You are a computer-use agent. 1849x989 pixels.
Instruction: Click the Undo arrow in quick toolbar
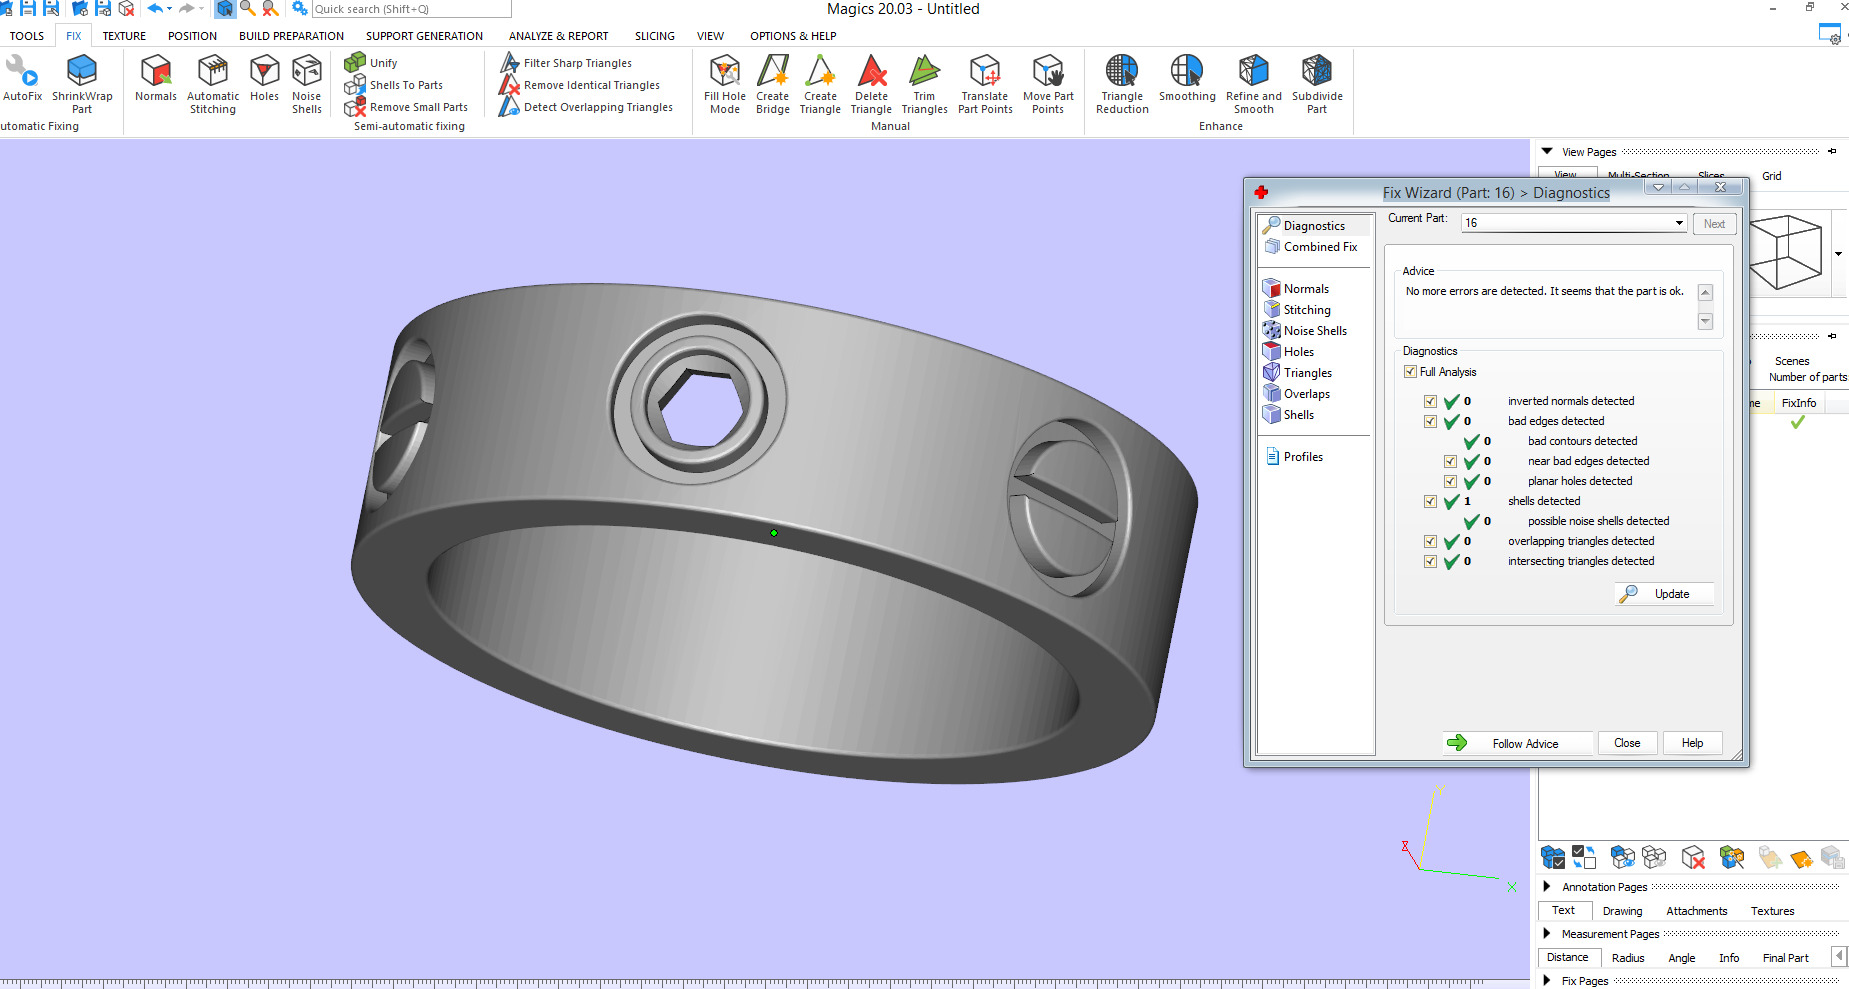(155, 8)
